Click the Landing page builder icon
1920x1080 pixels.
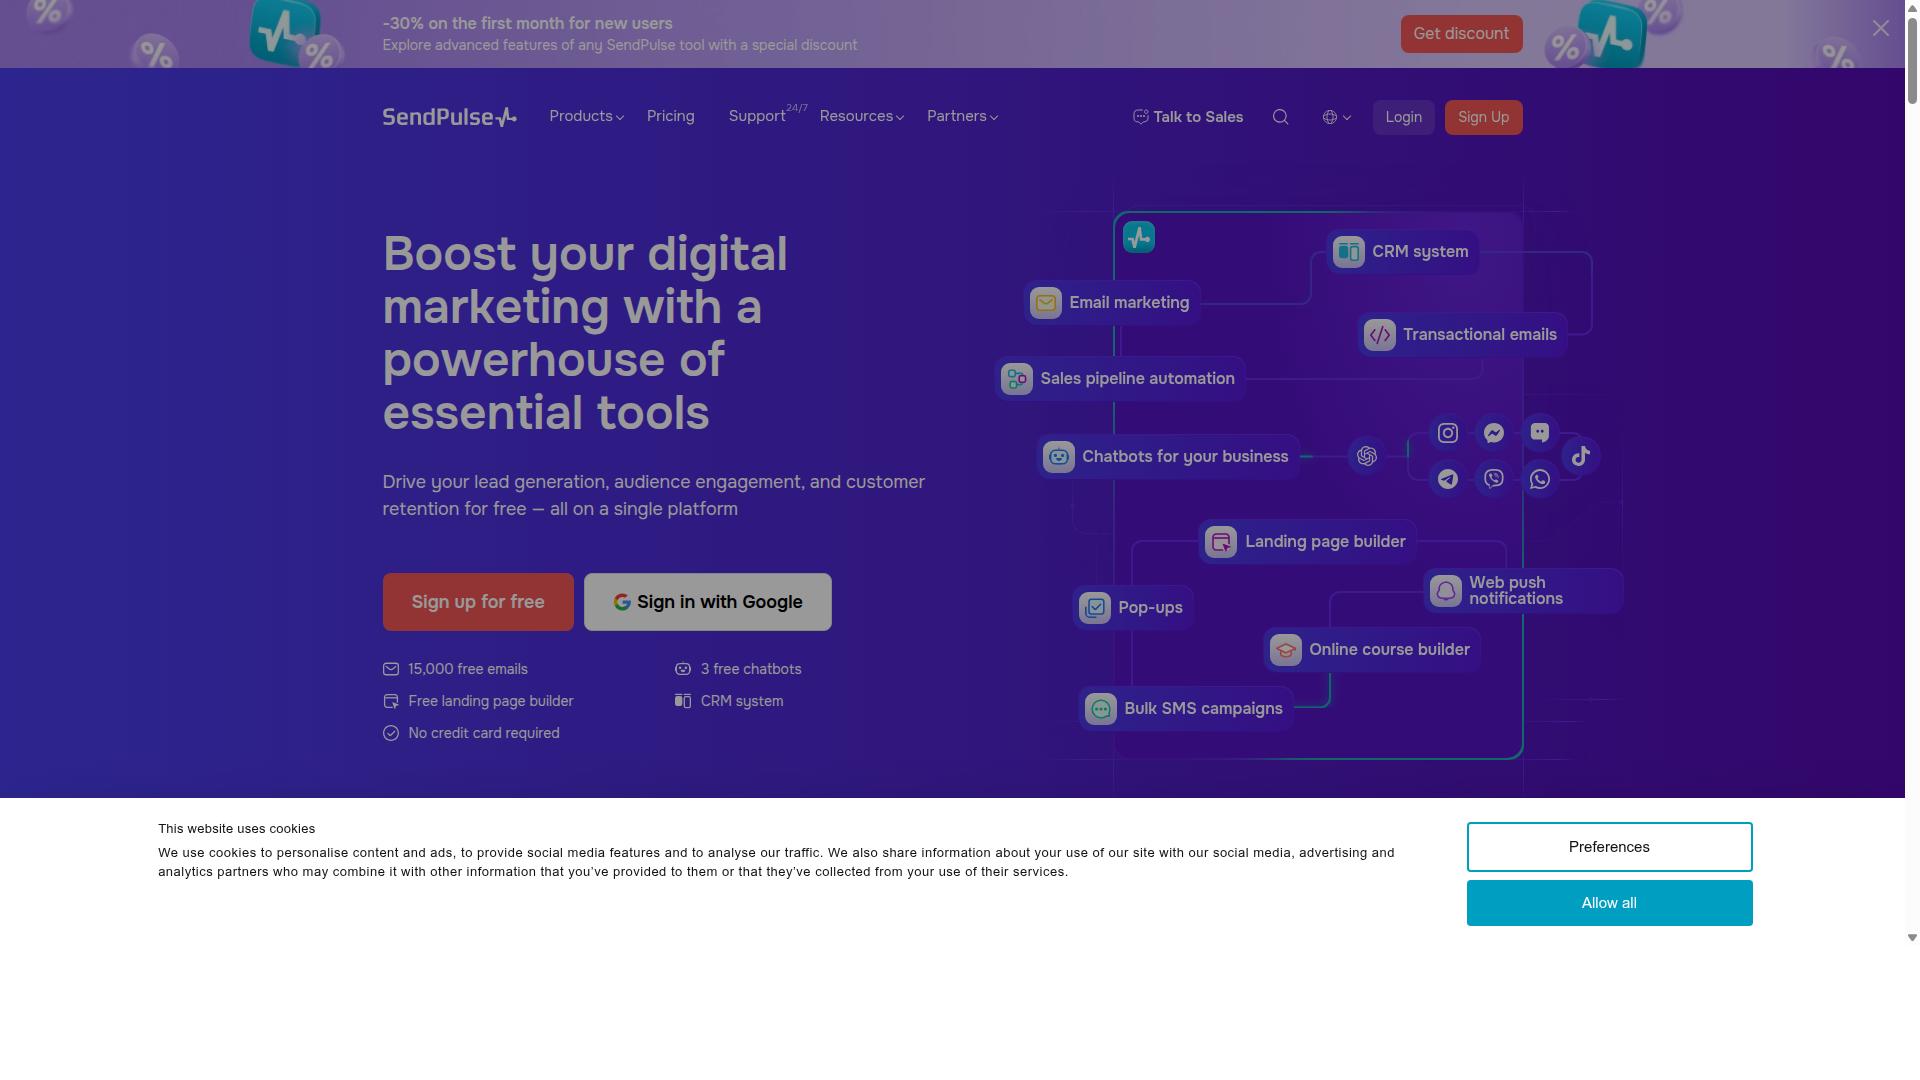(x=1221, y=542)
